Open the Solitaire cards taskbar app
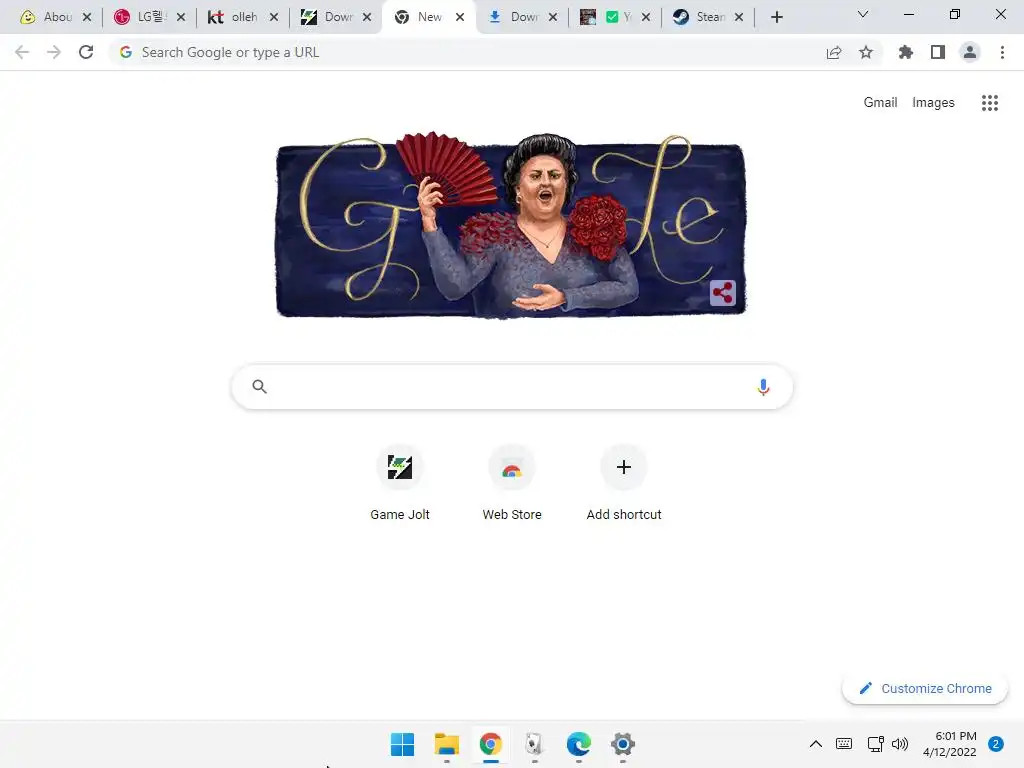Screen dimensions: 1024x768 534,744
